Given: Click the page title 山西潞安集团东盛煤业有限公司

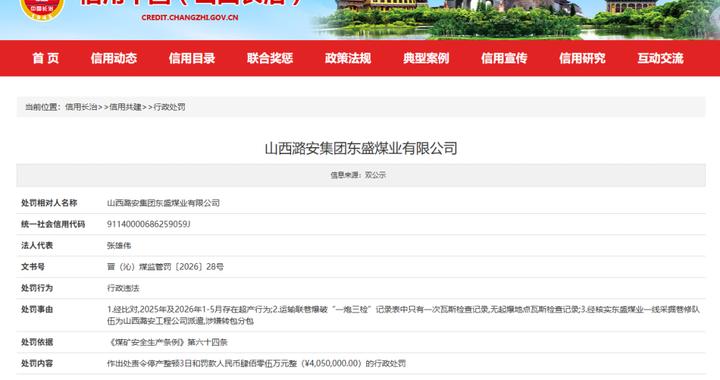Looking at the screenshot, I should point(361,148).
